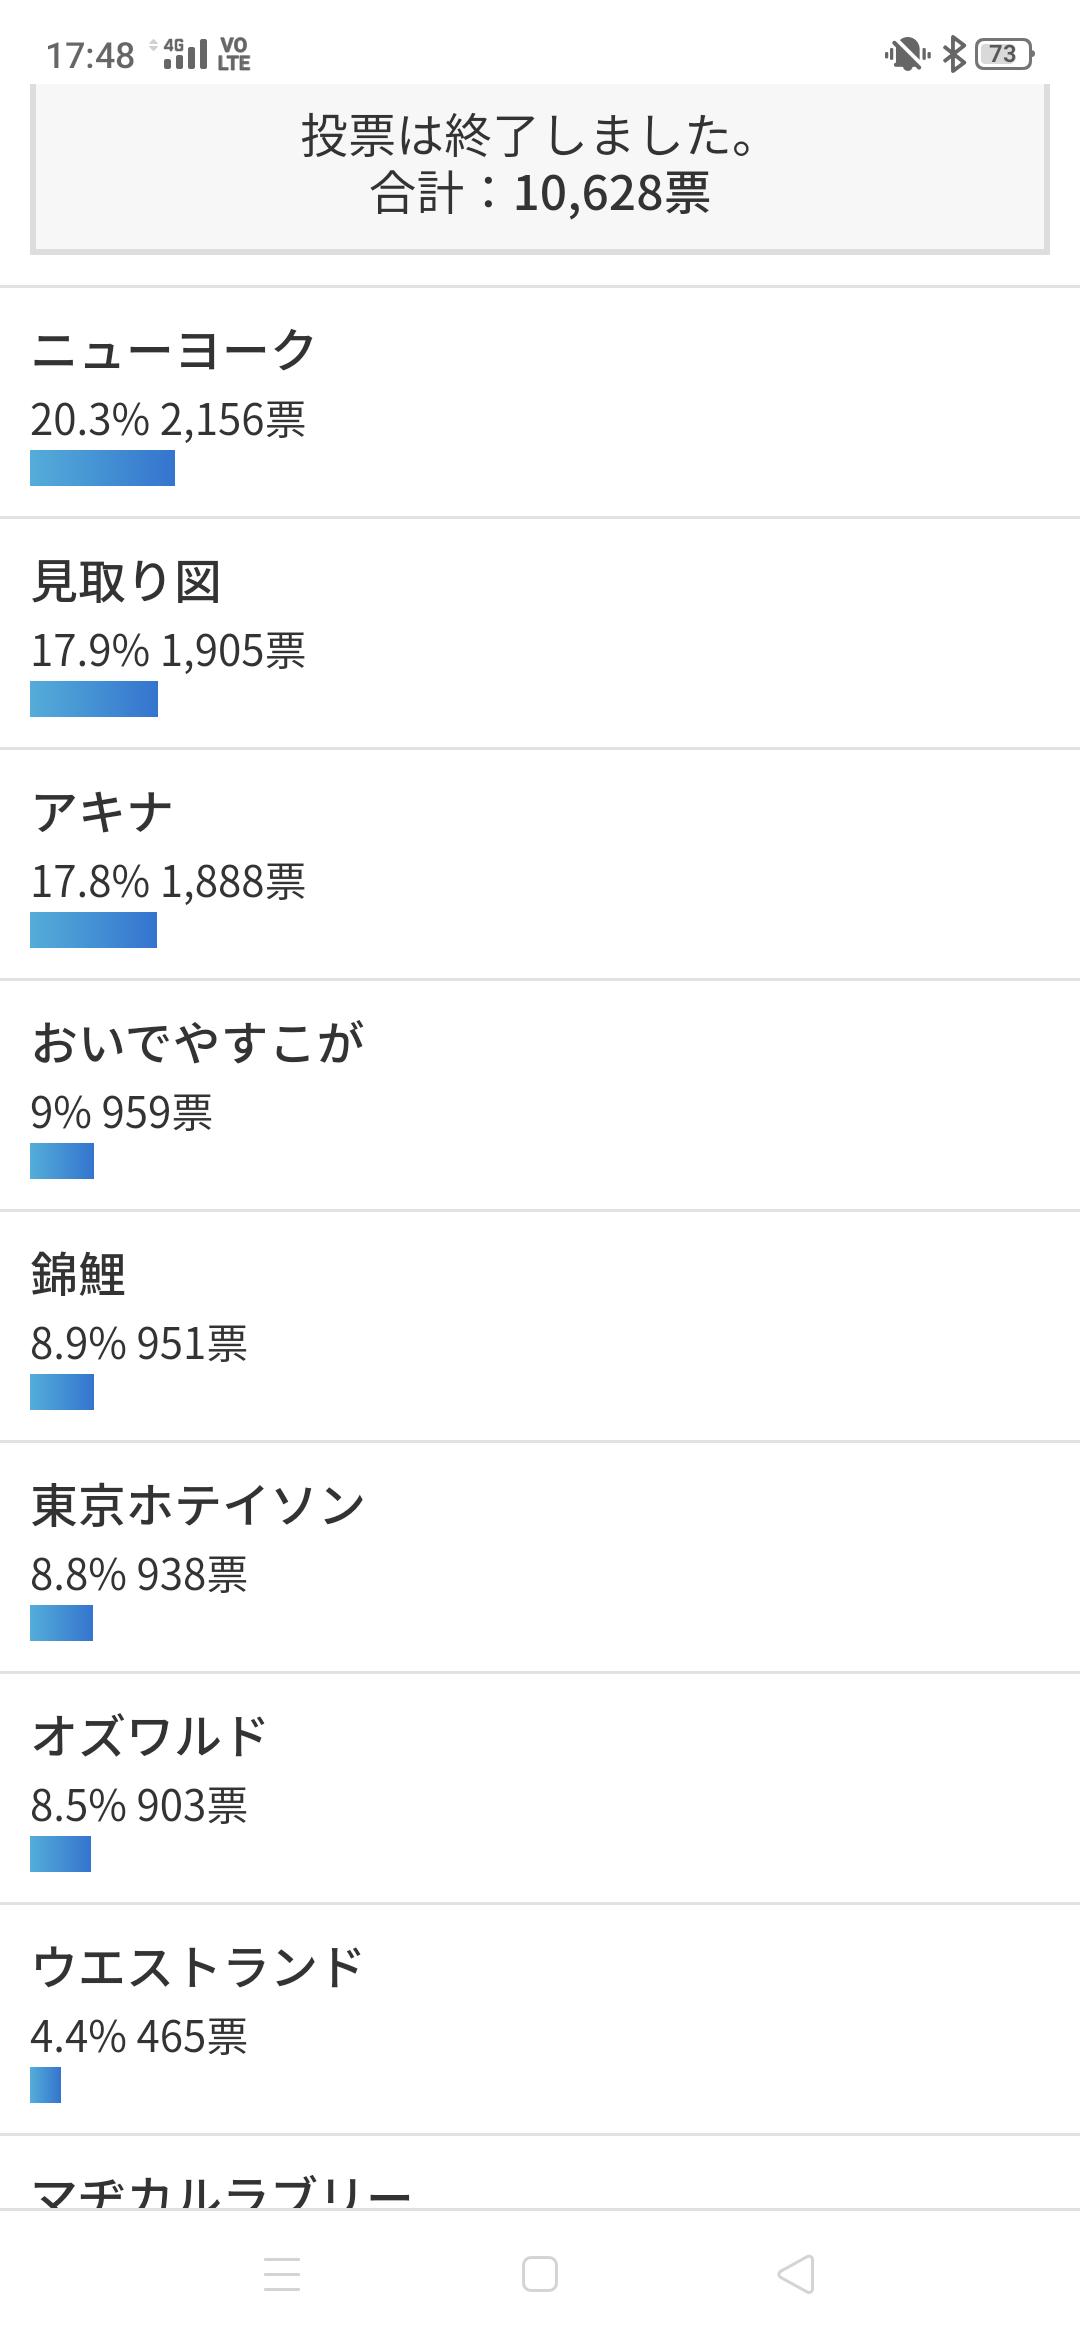1080x2340 pixels.
Task: Tap the 4G signal strength icon
Action: point(183,54)
